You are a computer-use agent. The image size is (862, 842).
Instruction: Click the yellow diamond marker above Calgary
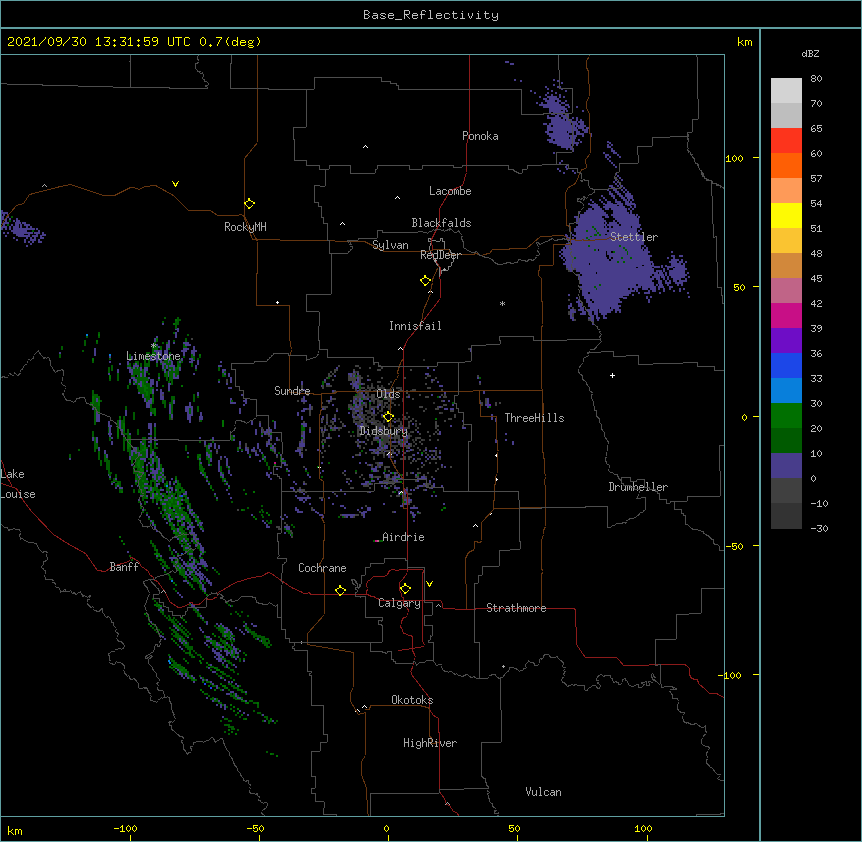[405, 589]
